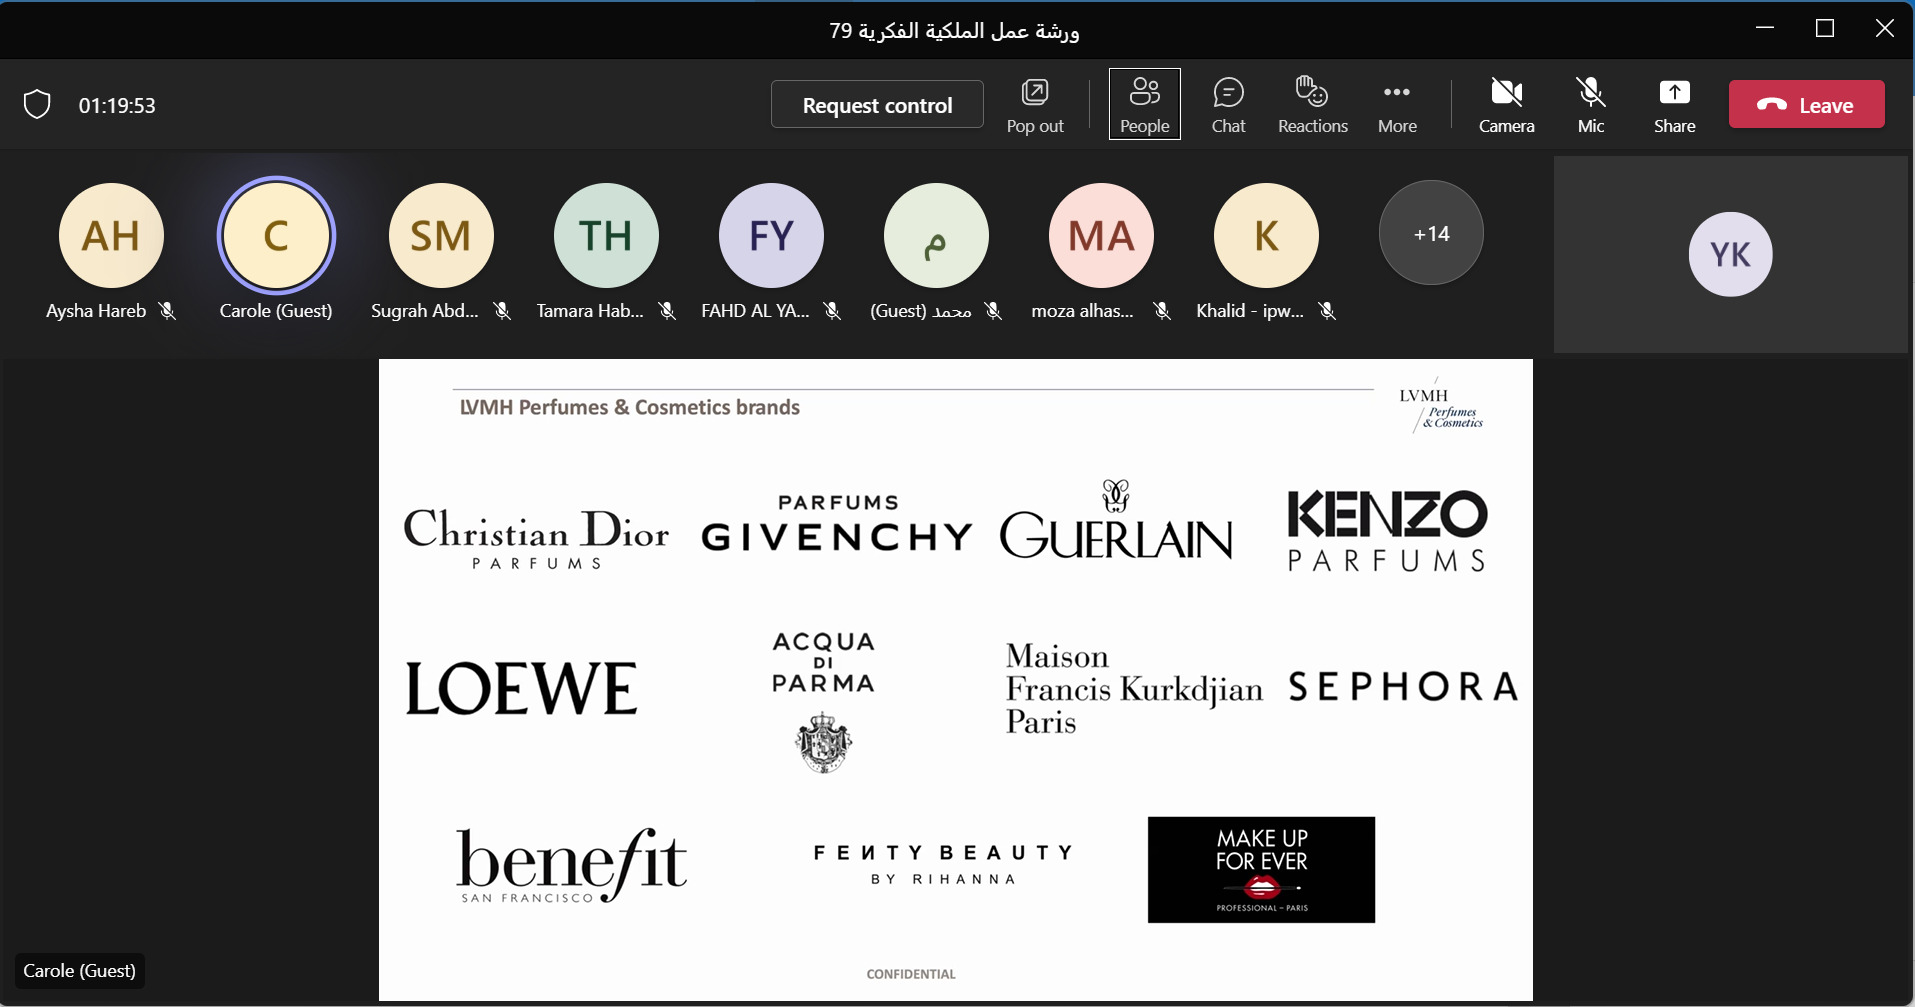1915x1007 pixels.
Task: Turn on the Camera
Action: 1506,104
